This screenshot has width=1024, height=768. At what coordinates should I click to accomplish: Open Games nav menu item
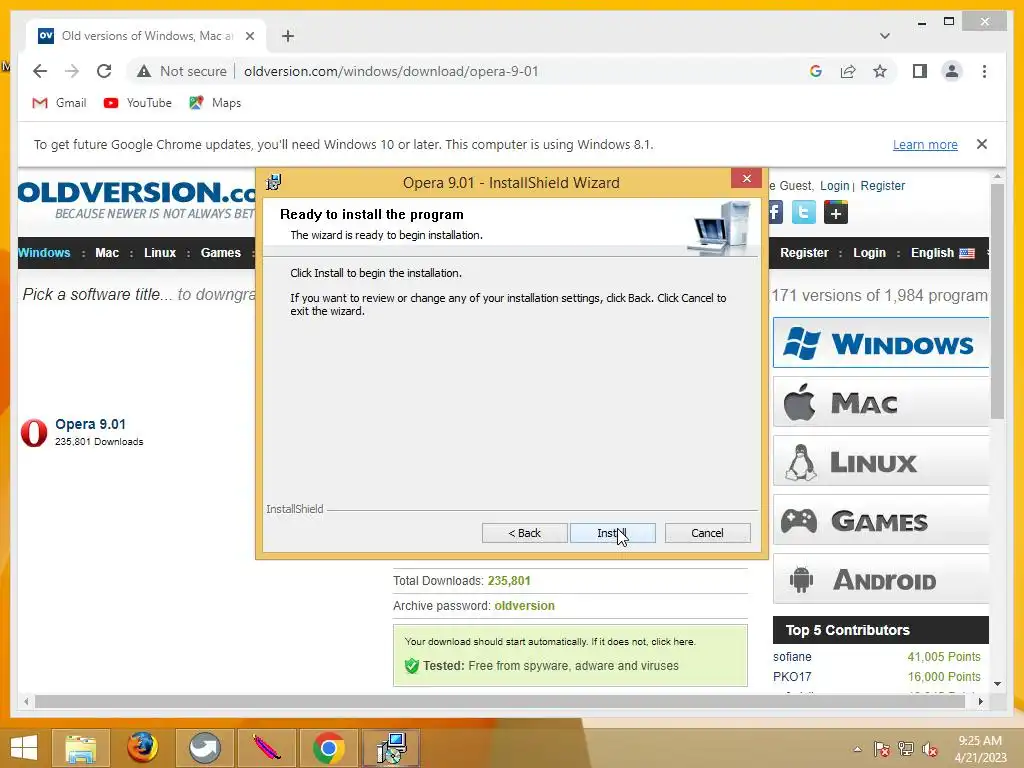pyautogui.click(x=221, y=253)
